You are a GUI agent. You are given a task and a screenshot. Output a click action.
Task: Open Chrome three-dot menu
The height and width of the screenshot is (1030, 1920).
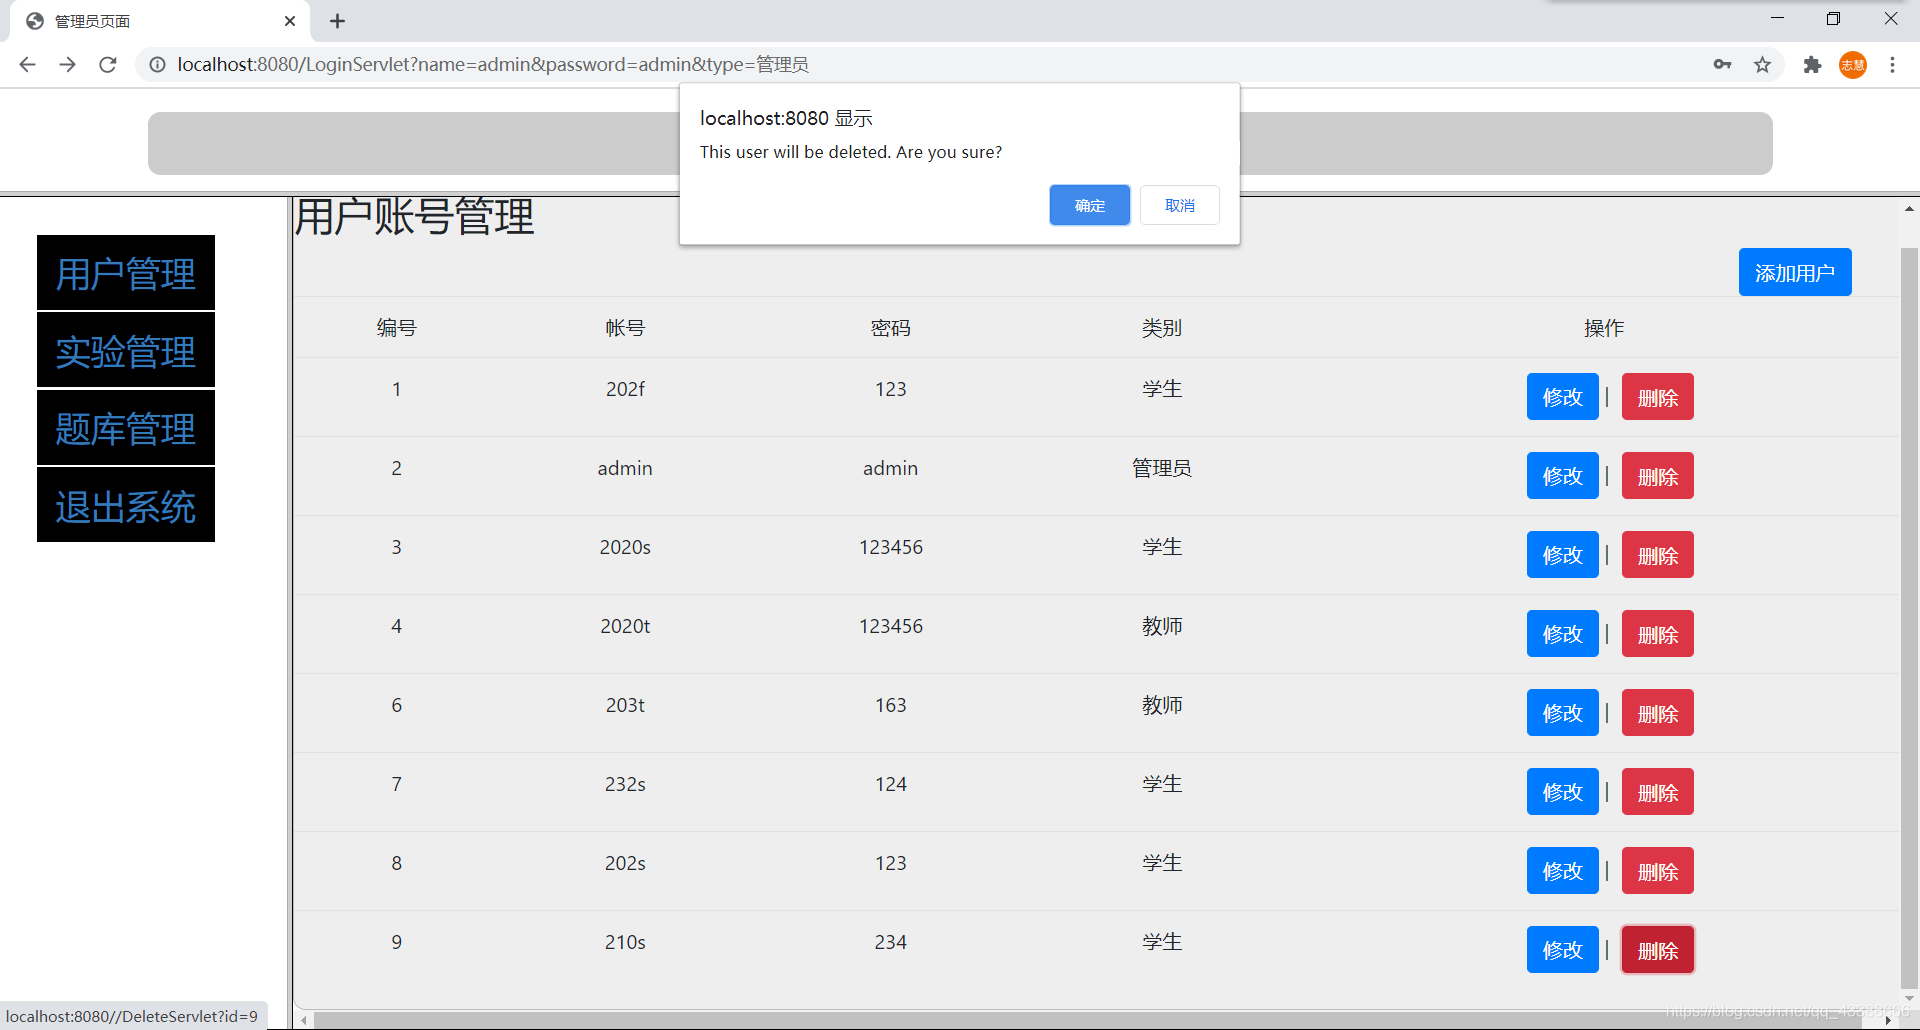pyautogui.click(x=1892, y=65)
